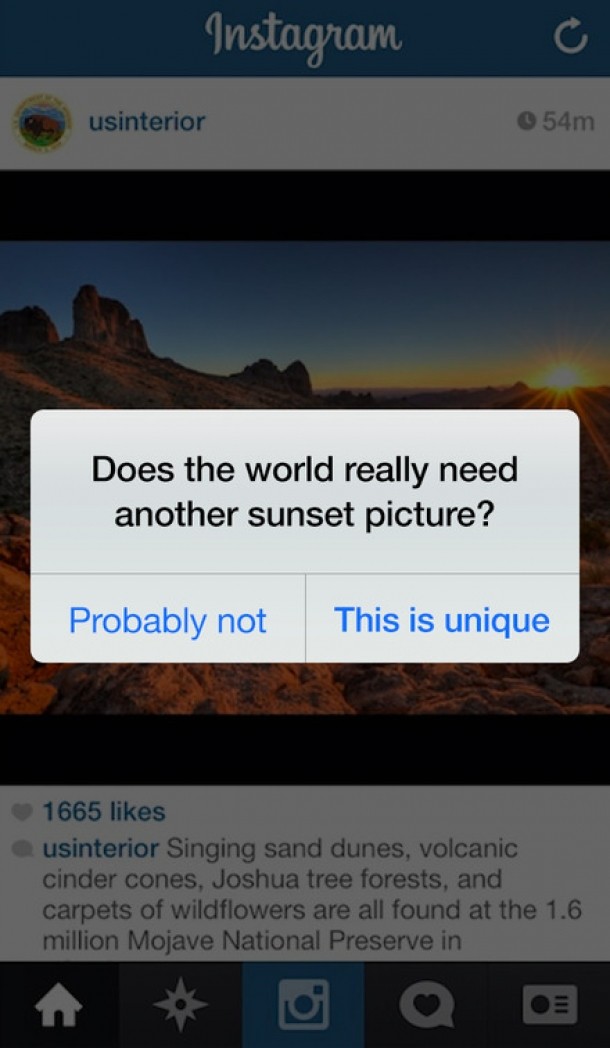Tap the dialog's sunset picture question text
610x1048 pixels.
[305, 491]
